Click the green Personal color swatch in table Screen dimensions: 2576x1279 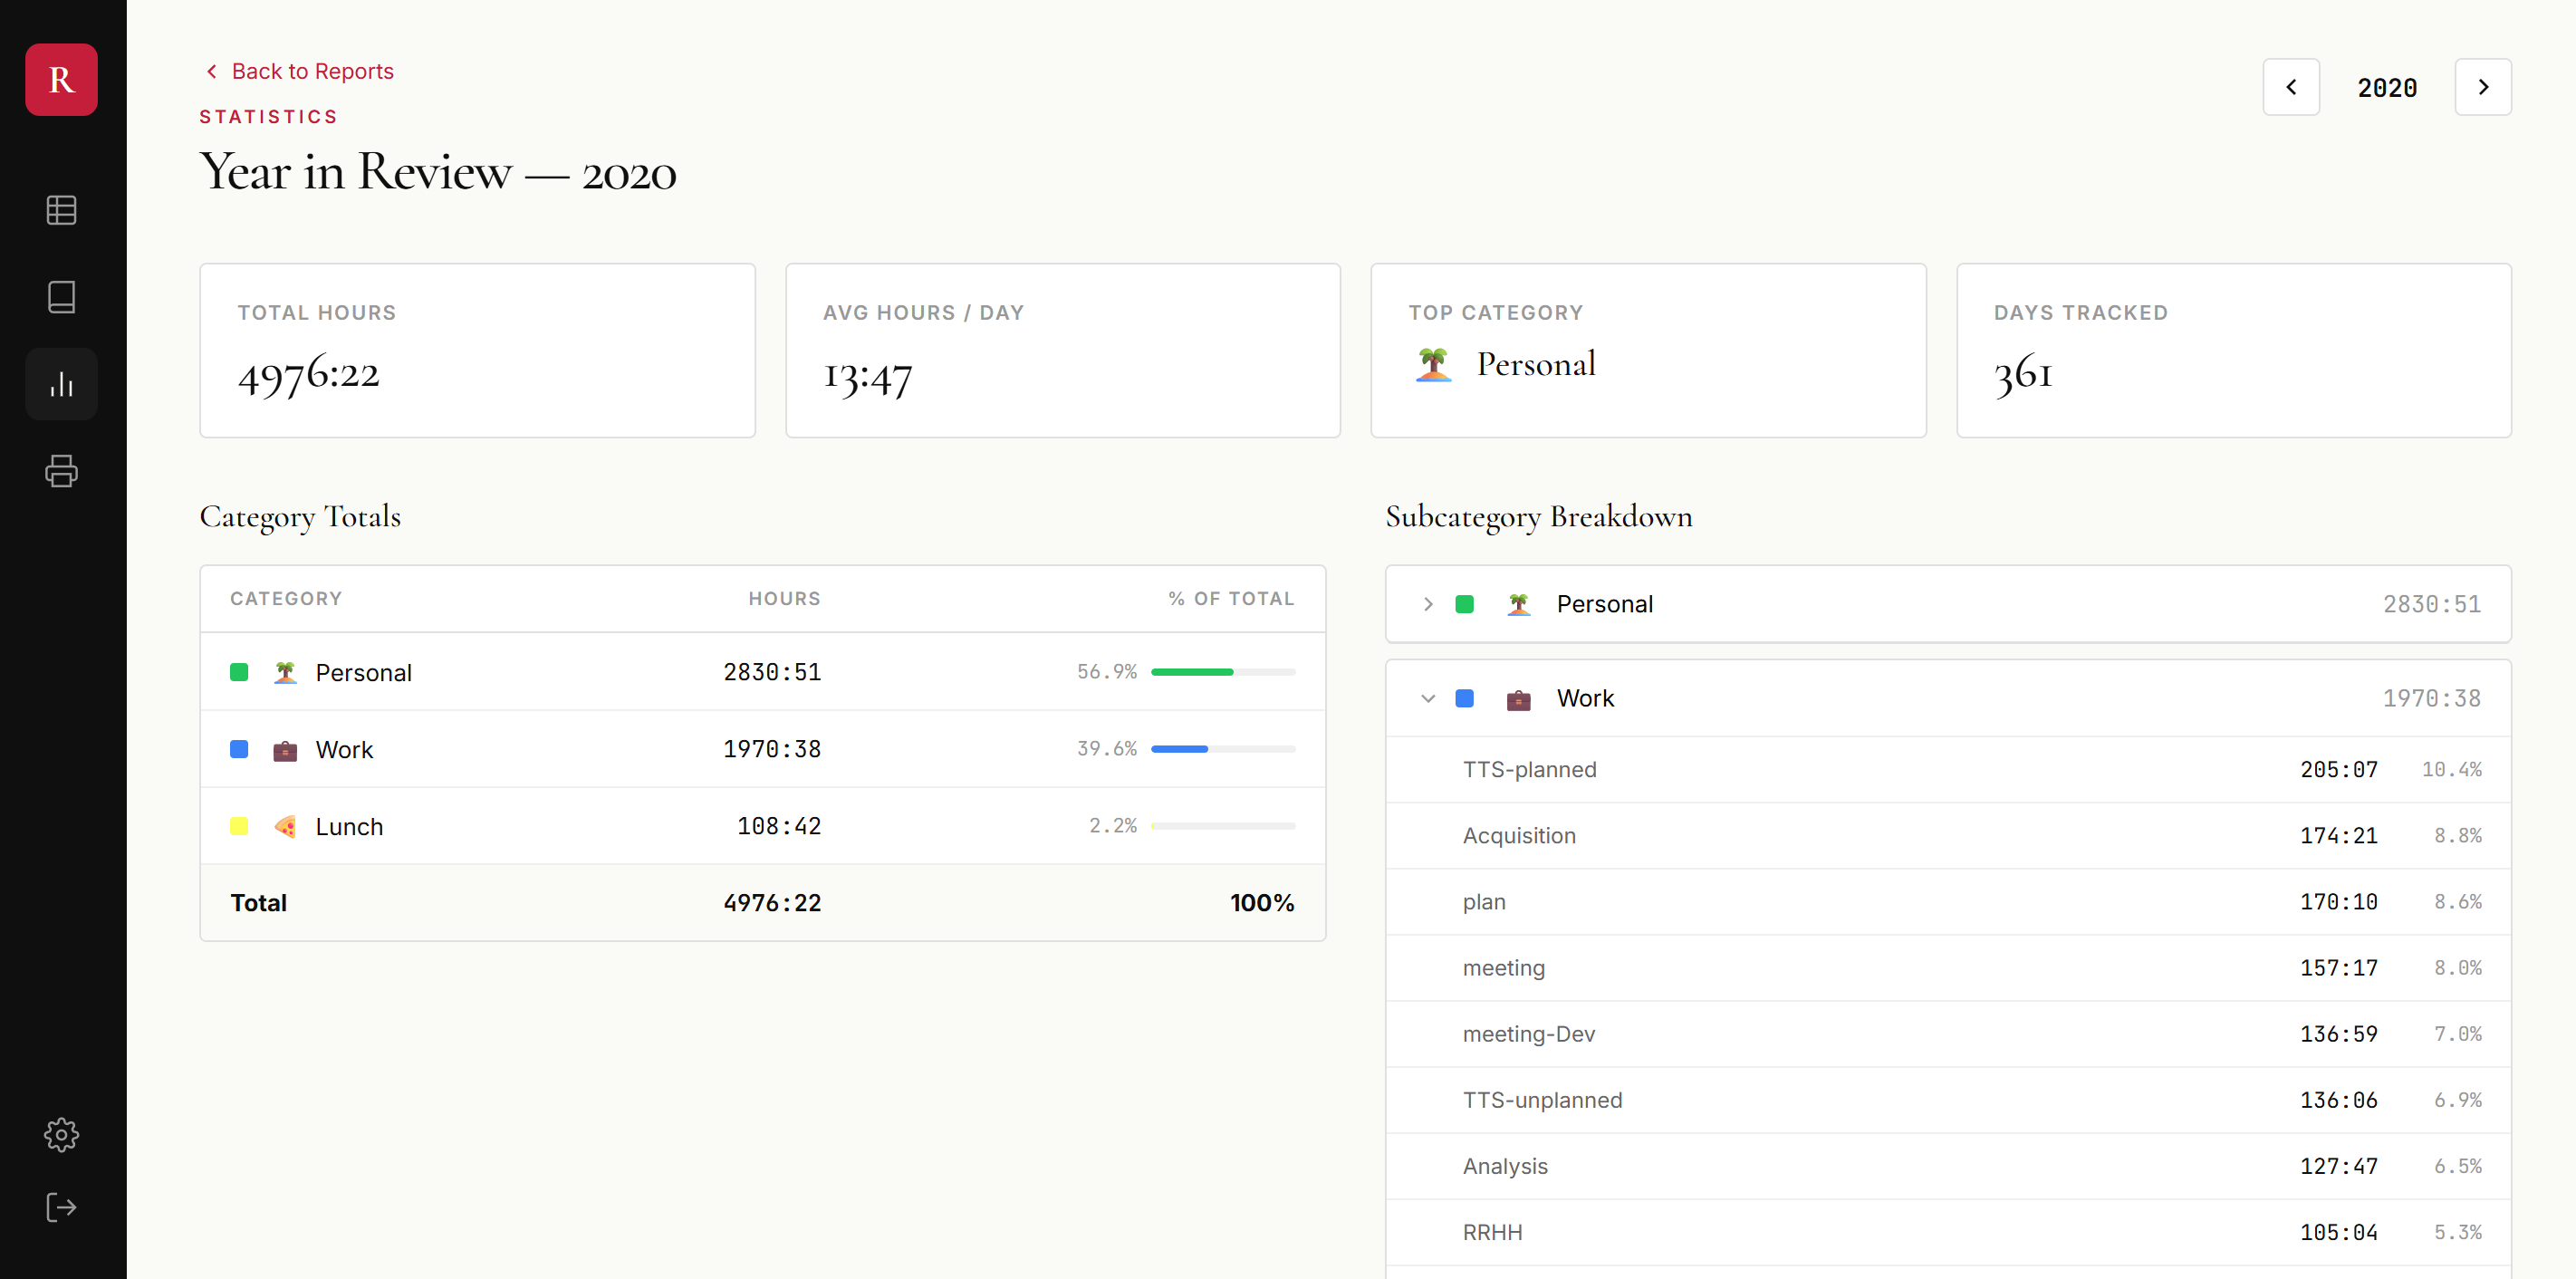(239, 672)
